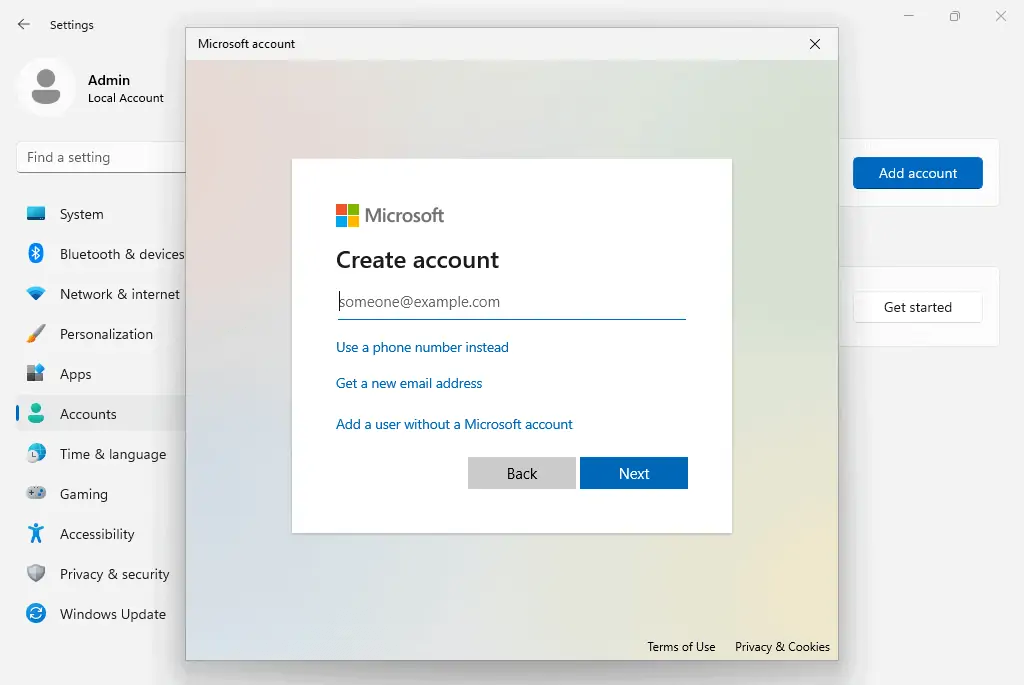Minimize the Settings window
Viewport: 1024px width, 685px height.
click(908, 16)
